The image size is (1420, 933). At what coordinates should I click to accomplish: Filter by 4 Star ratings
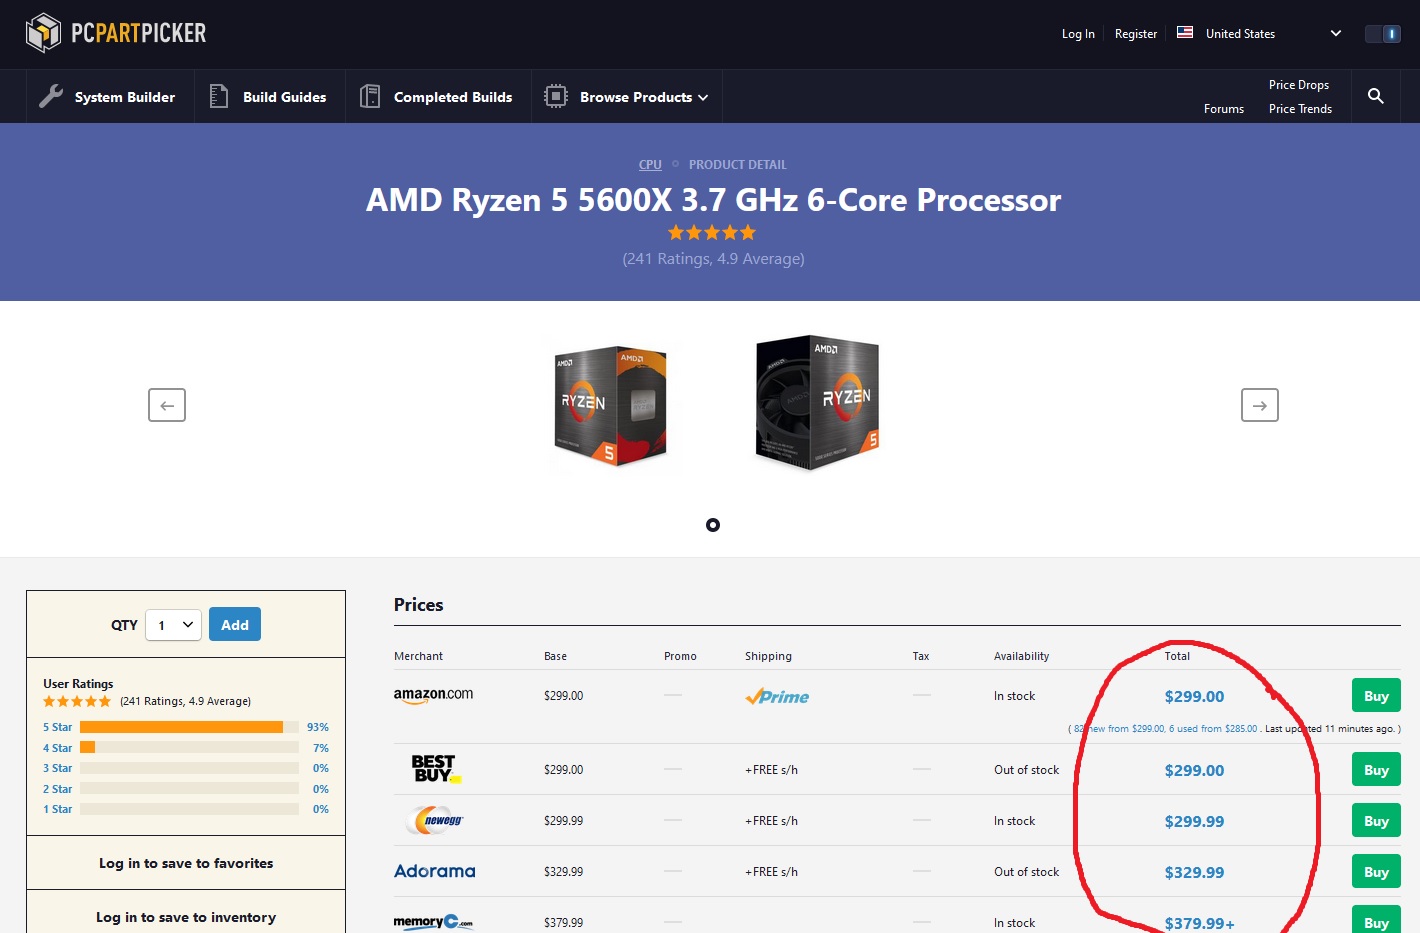[58, 748]
